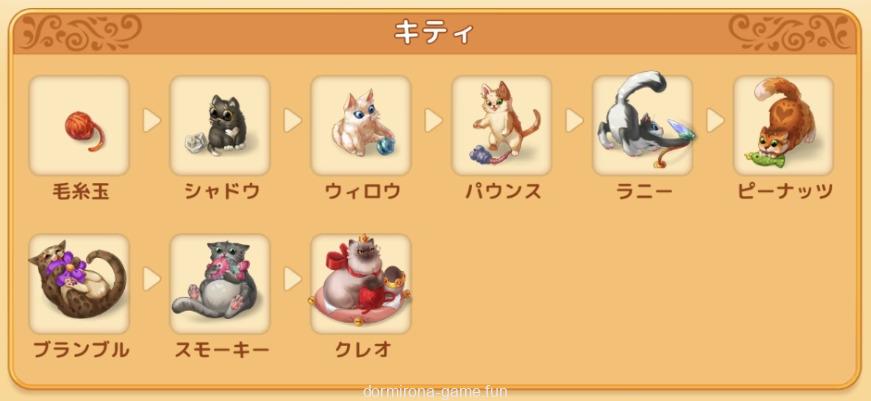Click the ピーナッツ text label
This screenshot has width=871, height=401.
[785, 192]
